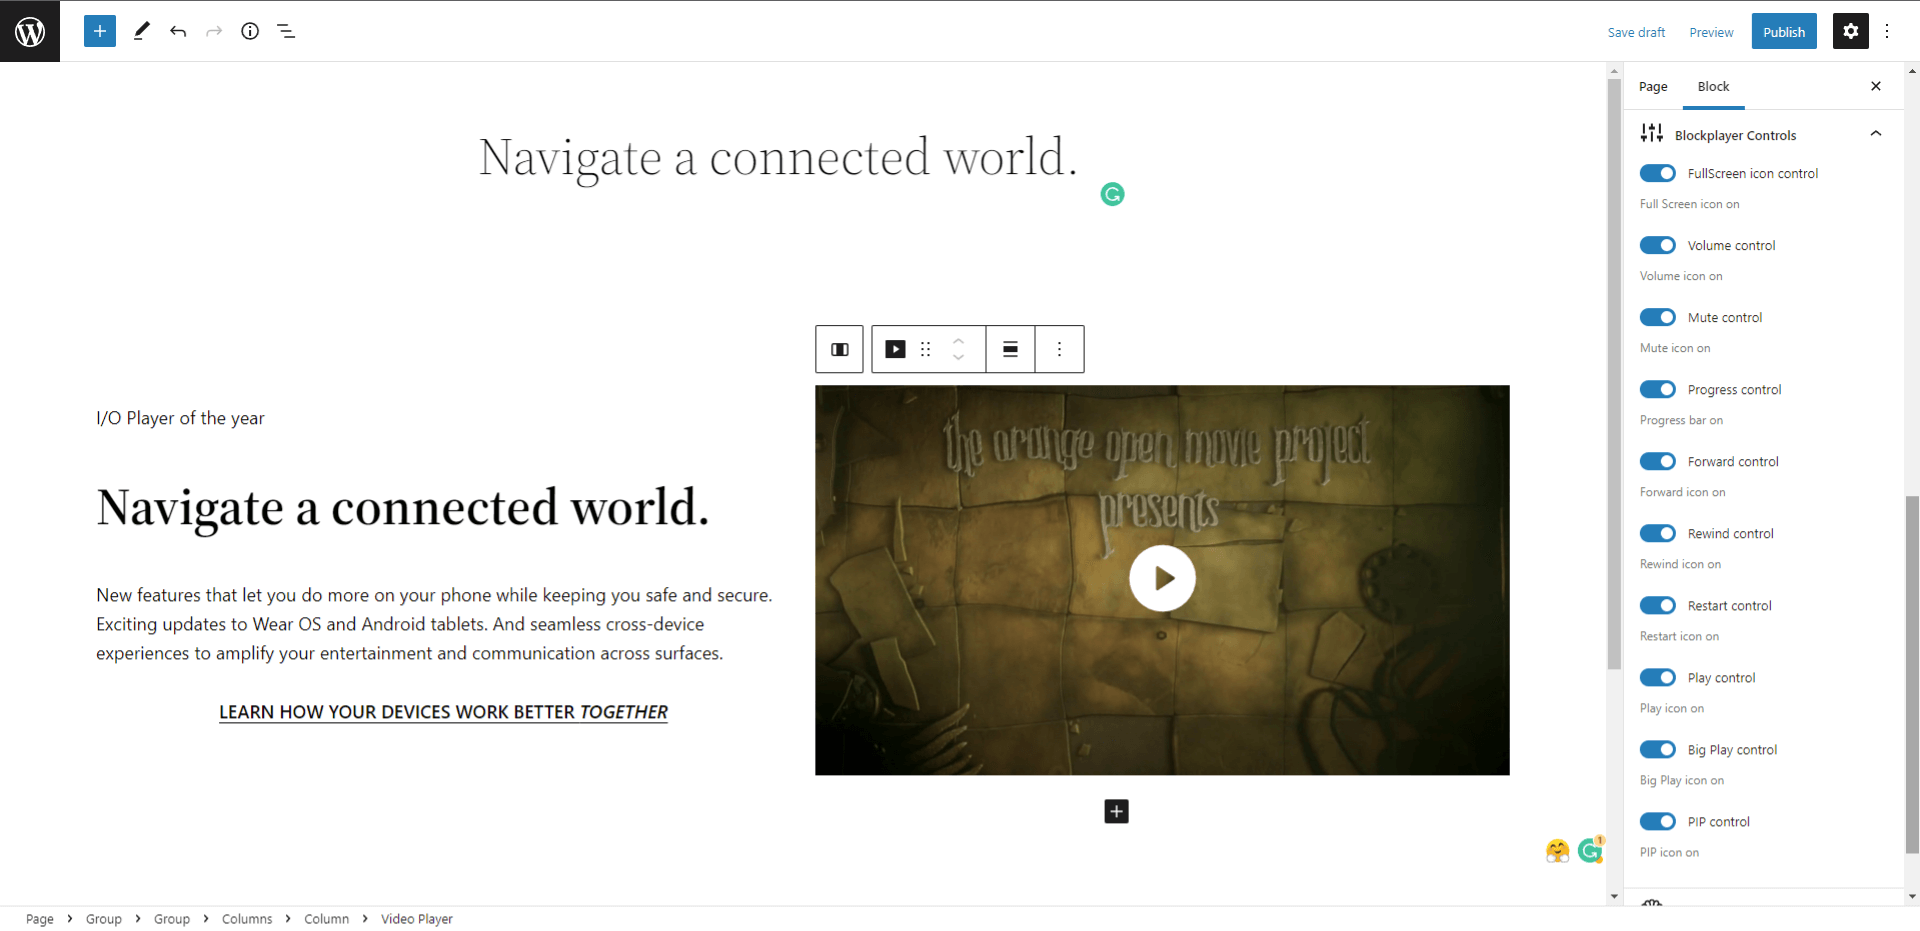Switch to the Page tab
The height and width of the screenshot is (931, 1920).
click(1653, 87)
